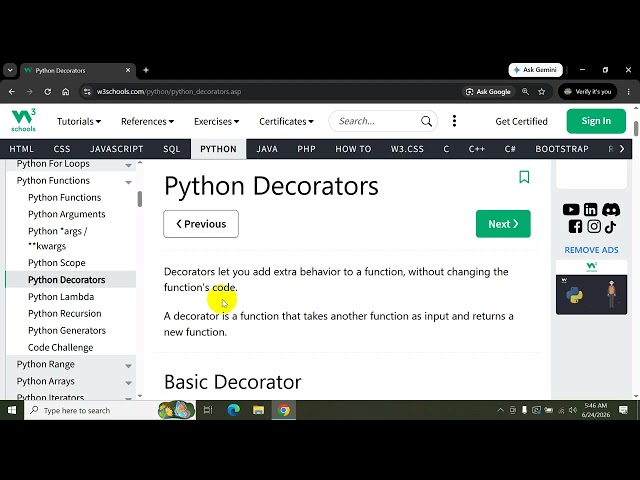The height and width of the screenshot is (480, 640).
Task: Open the Exercises dropdown
Action: pos(217,121)
